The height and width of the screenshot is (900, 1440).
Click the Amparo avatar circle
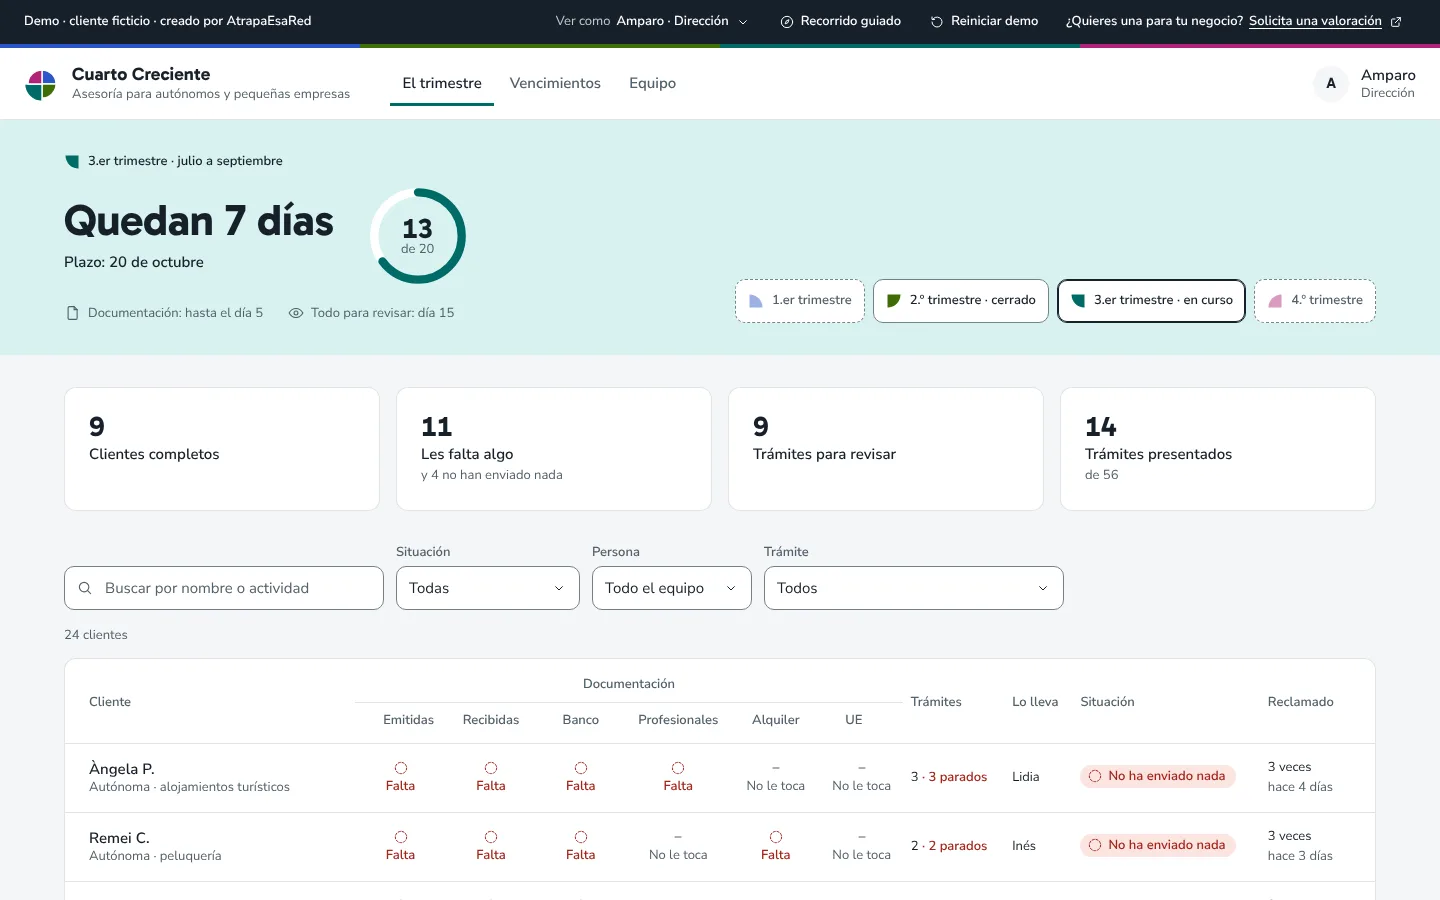1331,84
